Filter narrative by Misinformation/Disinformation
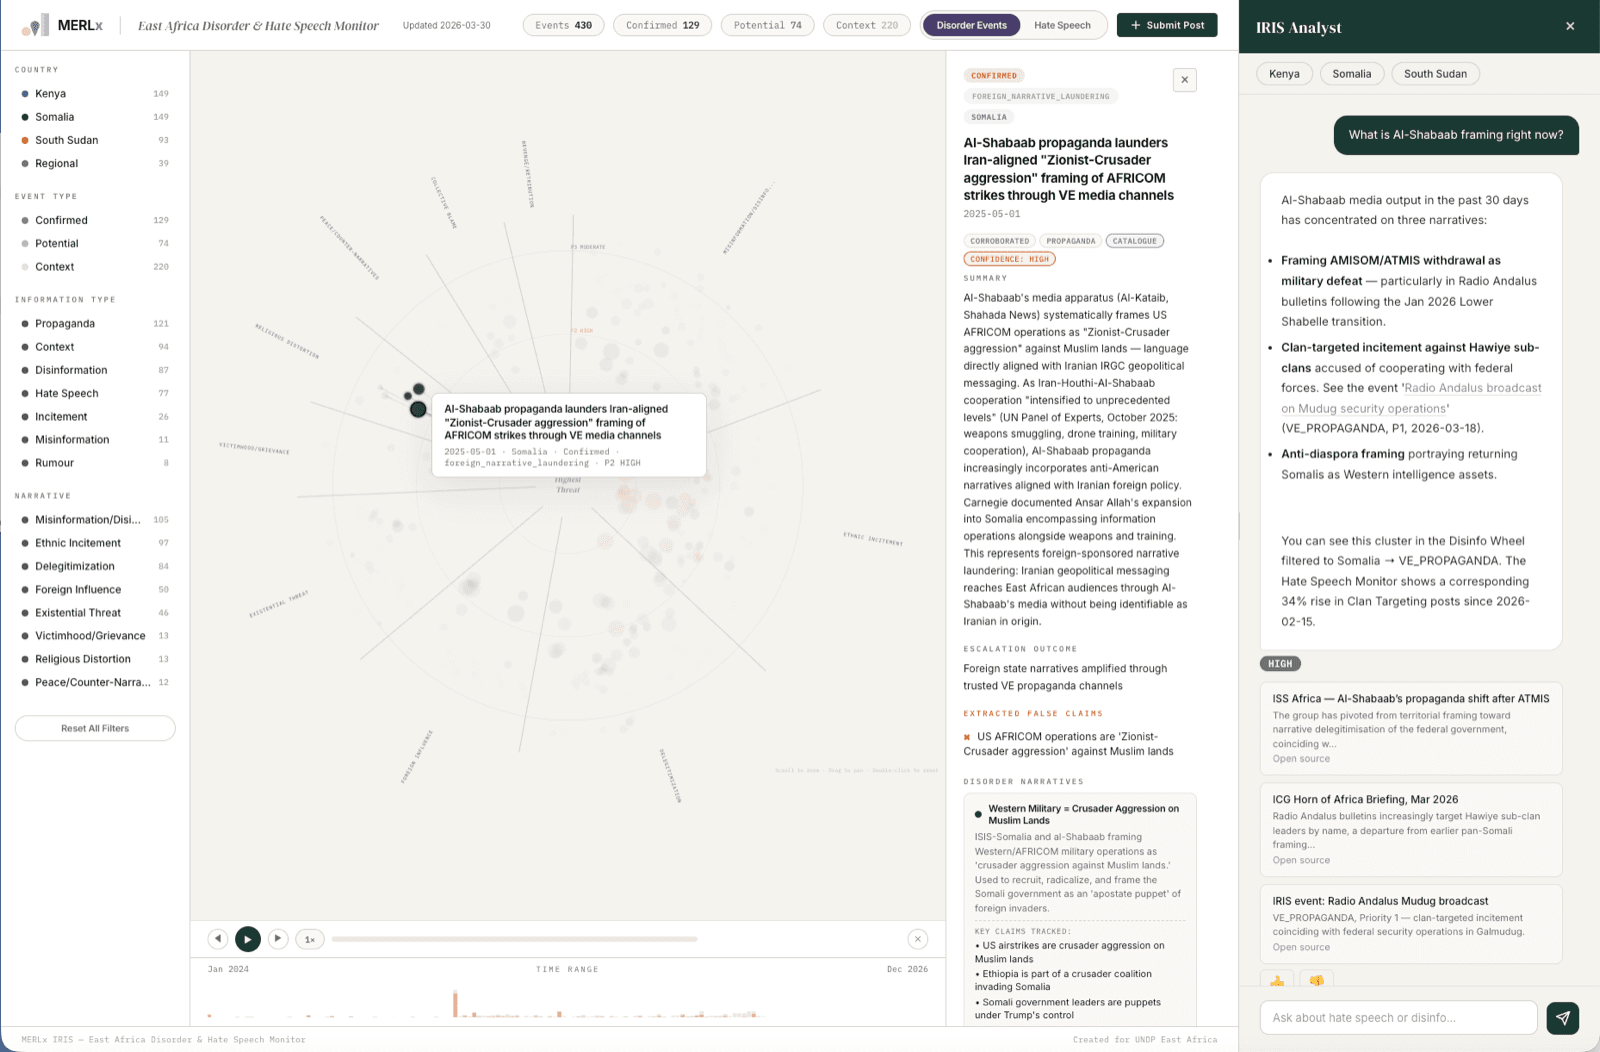Image resolution: width=1600 pixels, height=1052 pixels. click(95, 520)
